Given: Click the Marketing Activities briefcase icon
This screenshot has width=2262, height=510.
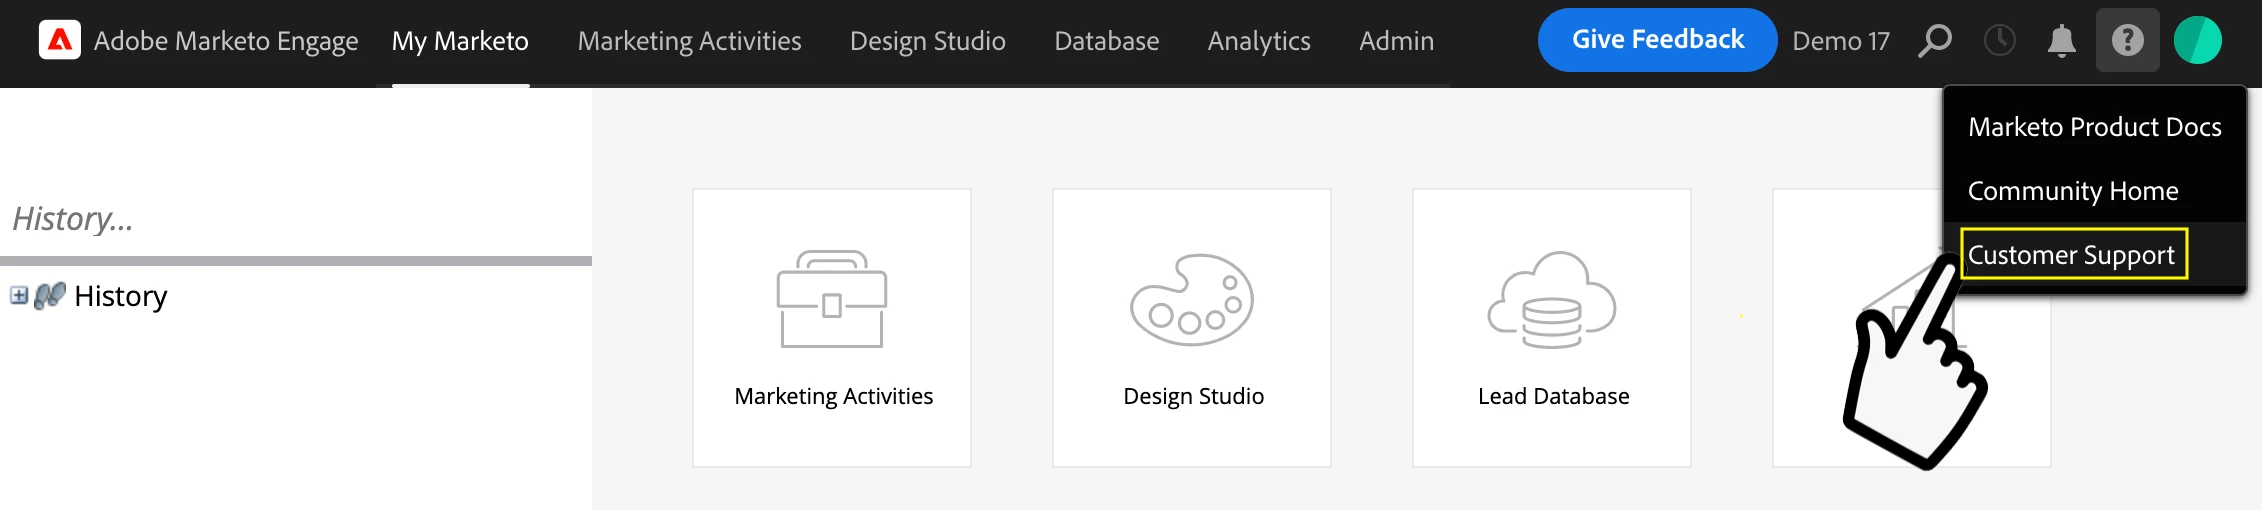Looking at the screenshot, I should (x=832, y=299).
